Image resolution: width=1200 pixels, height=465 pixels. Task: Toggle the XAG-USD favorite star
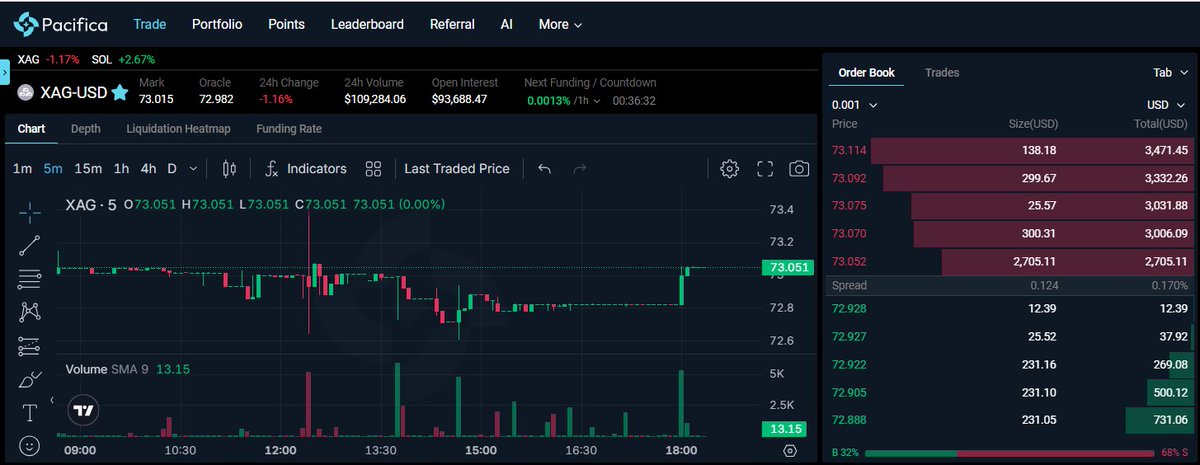click(x=119, y=93)
